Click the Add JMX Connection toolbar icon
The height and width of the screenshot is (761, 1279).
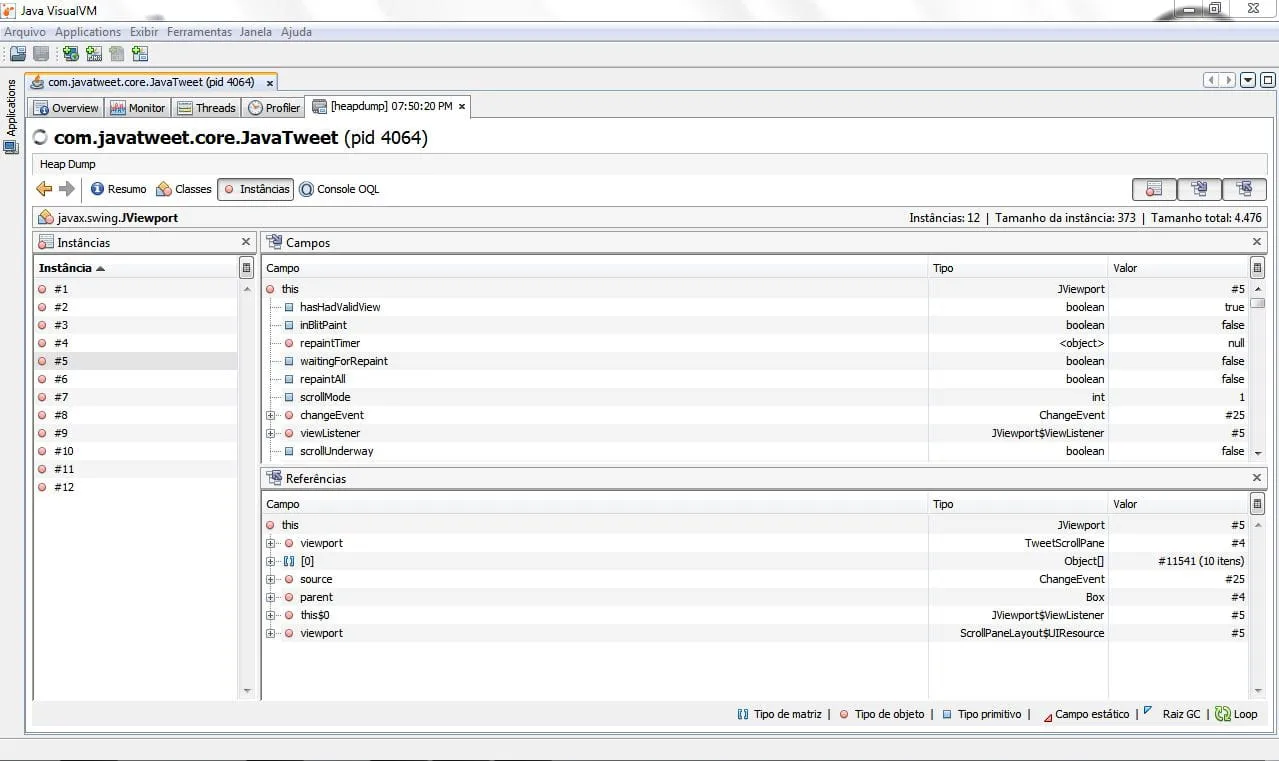point(94,54)
